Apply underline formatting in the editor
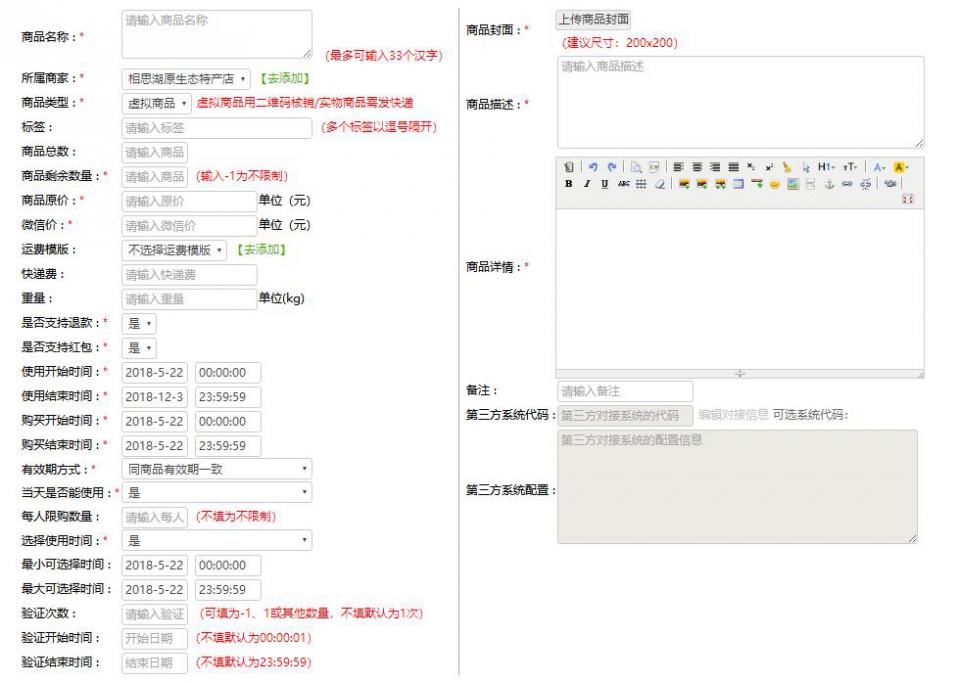Viewport: 960px width, 682px height. [x=605, y=184]
